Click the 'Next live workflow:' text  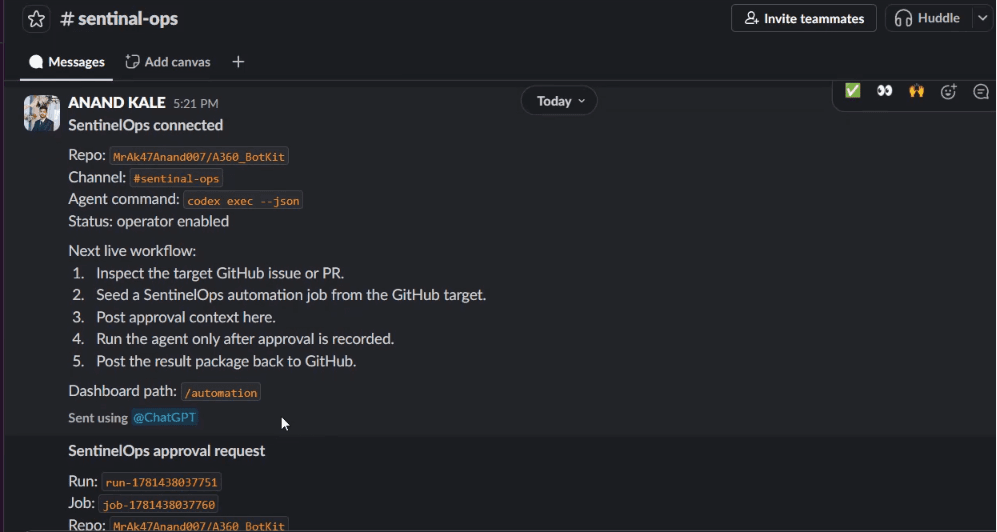pos(132,250)
